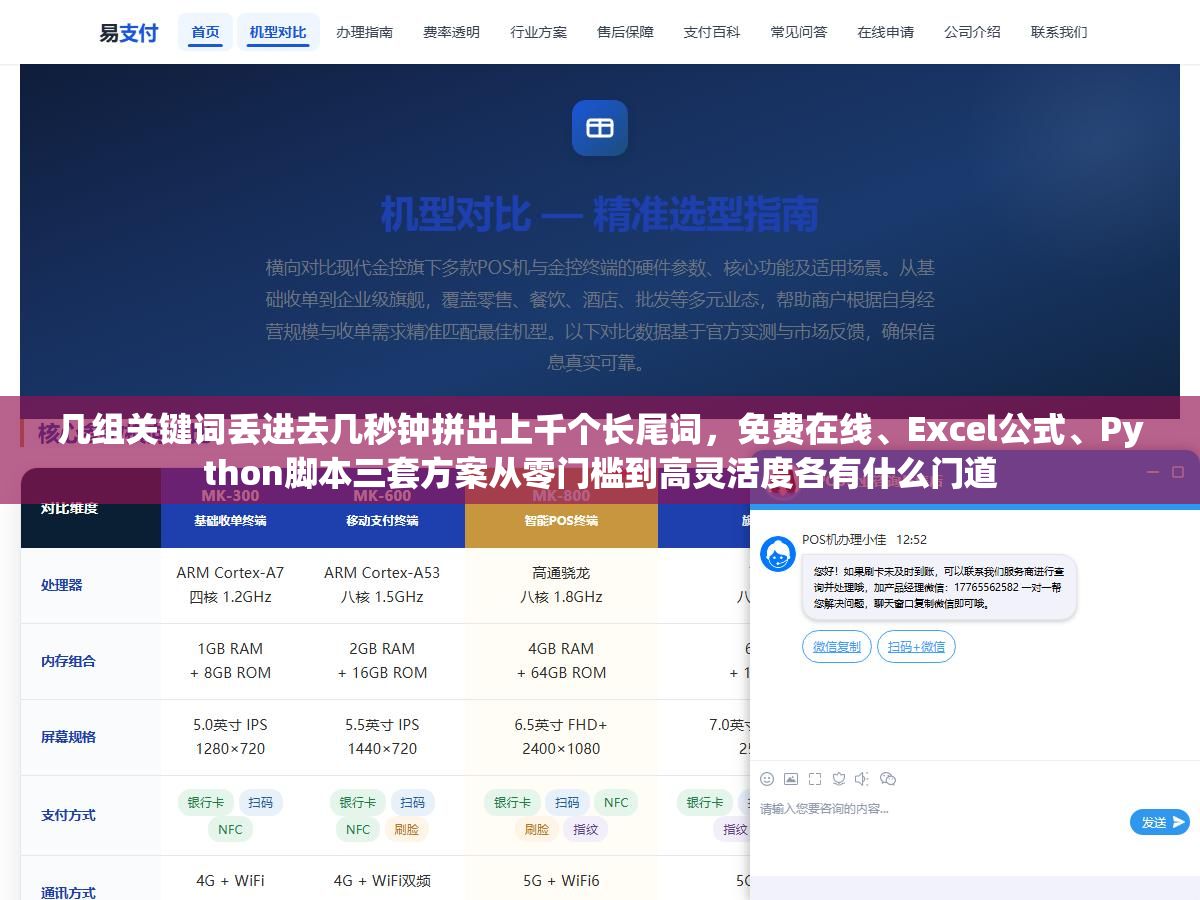Click the 刷脸 tag in MK-800 column
Screen dimensions: 1200x900
pos(537,829)
